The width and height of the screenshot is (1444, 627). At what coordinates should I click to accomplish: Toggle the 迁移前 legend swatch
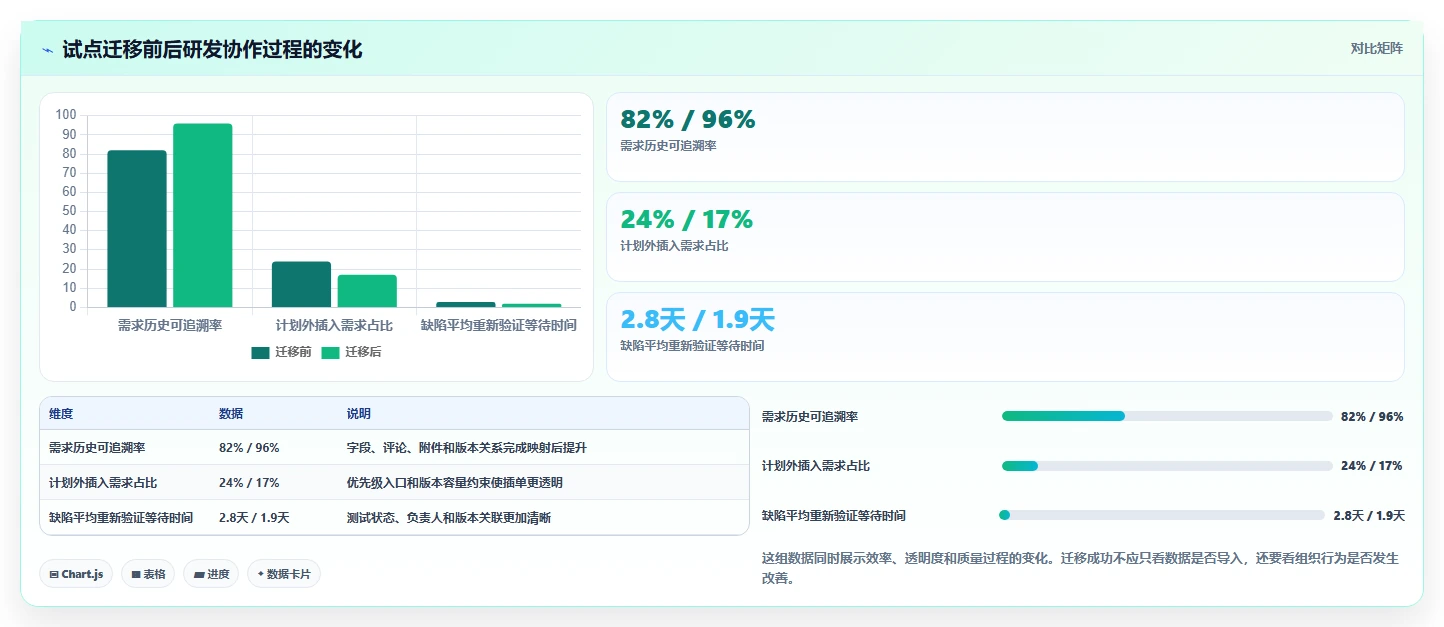(260, 352)
